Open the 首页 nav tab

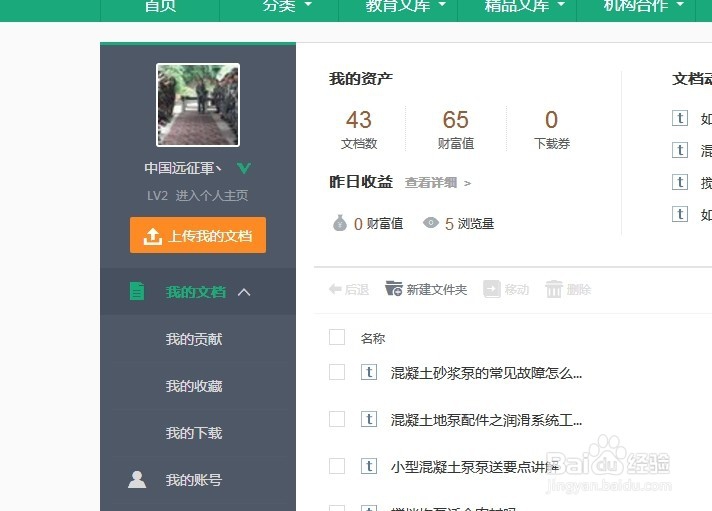tap(160, 6)
